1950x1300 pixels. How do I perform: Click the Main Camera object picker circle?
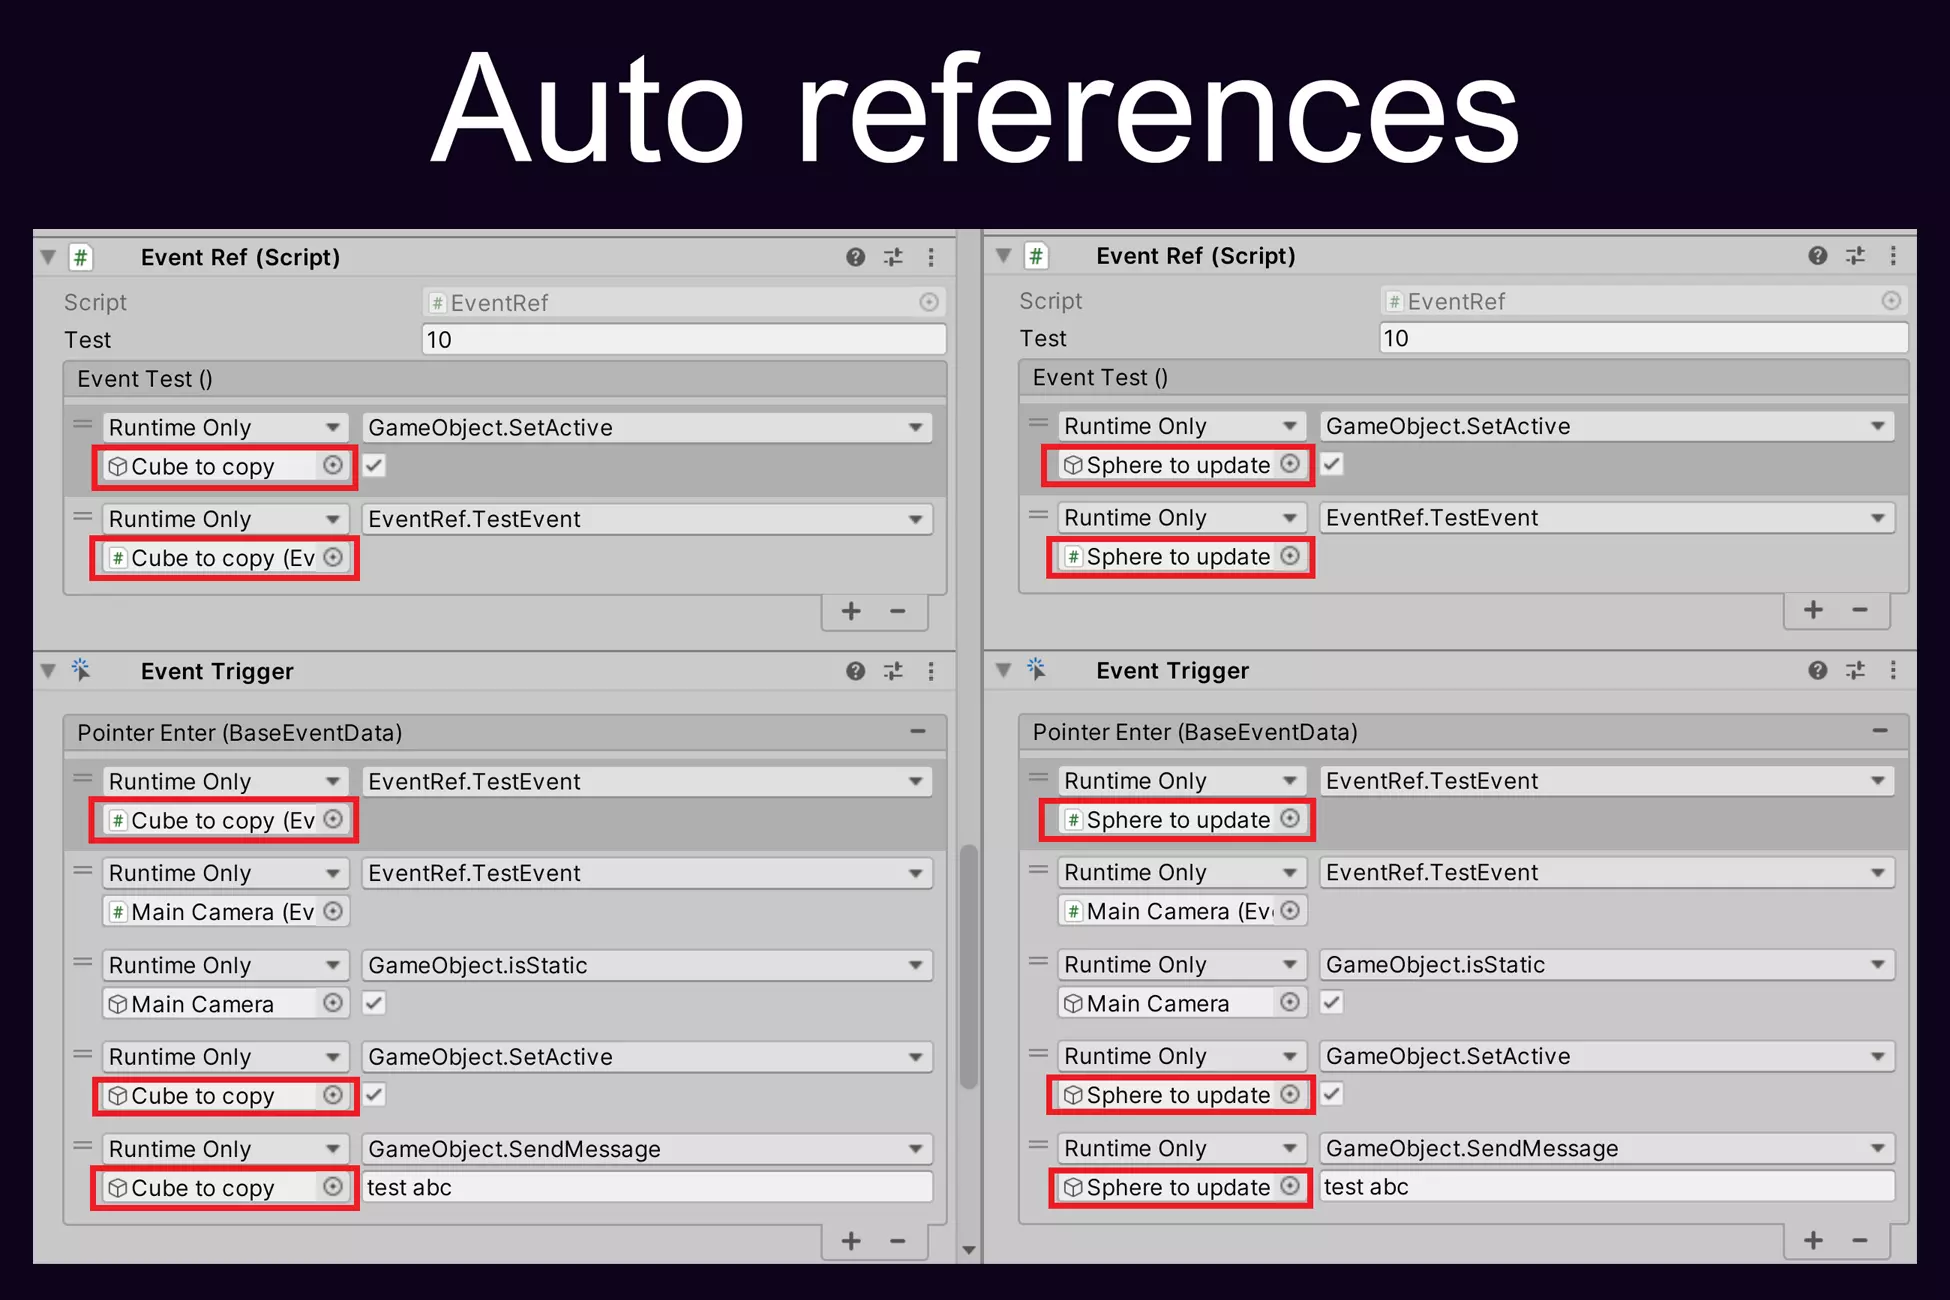point(333,1003)
